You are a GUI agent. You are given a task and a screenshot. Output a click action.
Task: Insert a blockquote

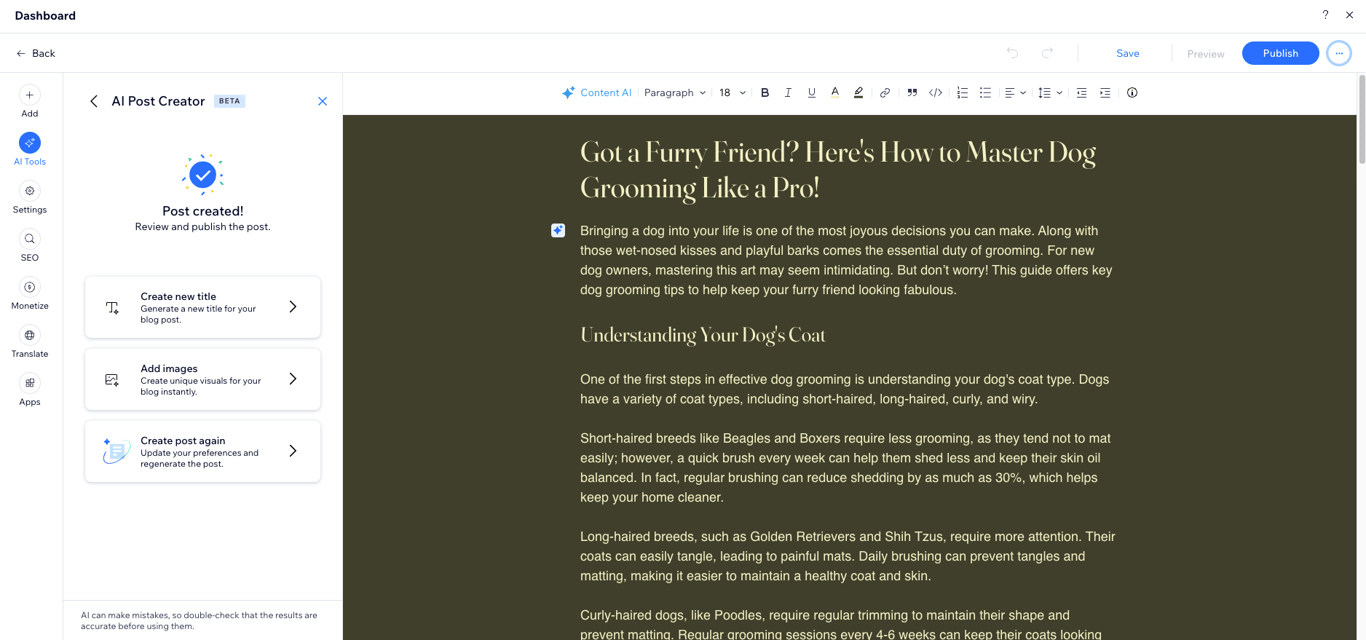[911, 92]
